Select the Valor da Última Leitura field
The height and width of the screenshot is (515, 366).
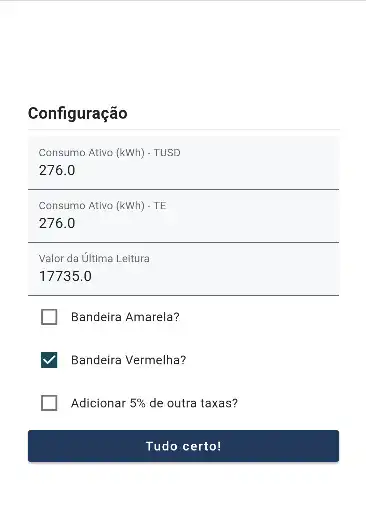click(183, 269)
